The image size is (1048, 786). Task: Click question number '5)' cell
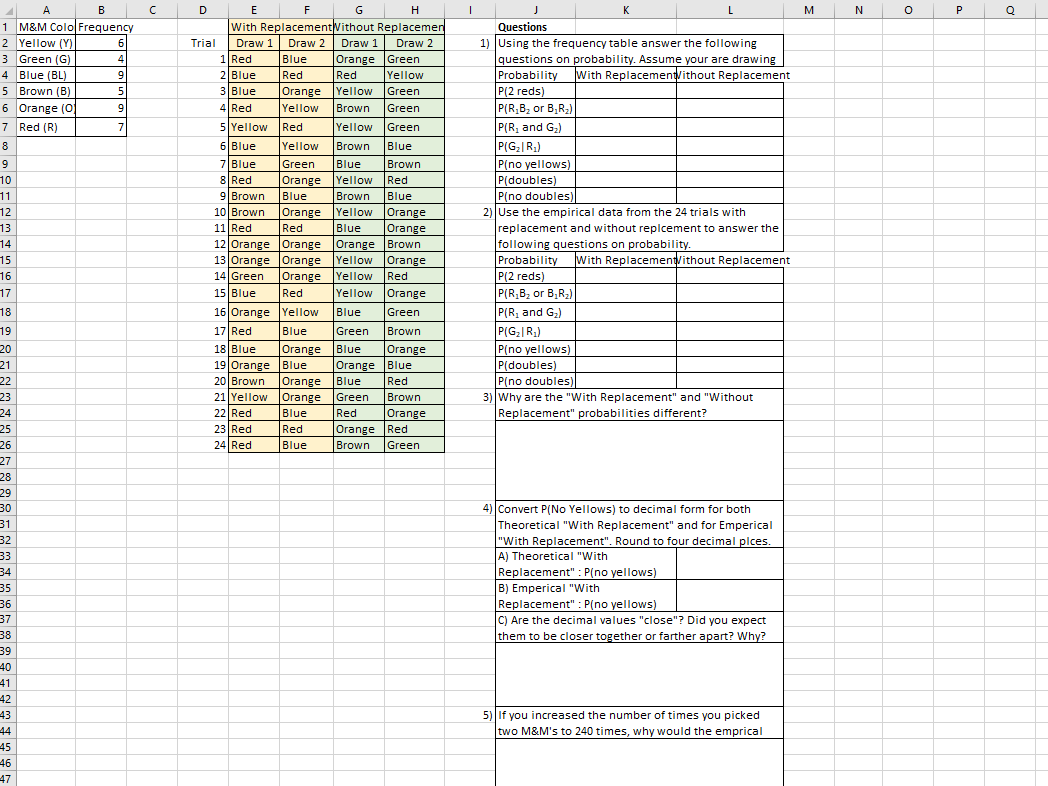470,714
